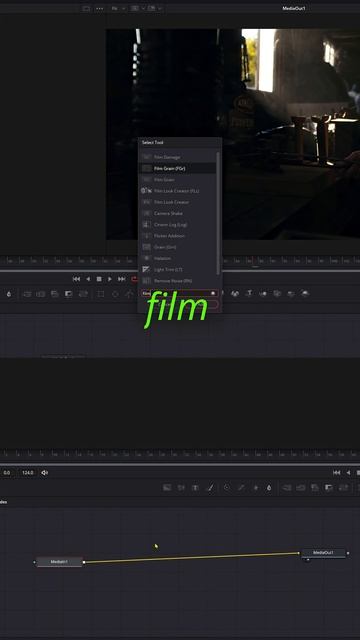Add Polygon mask from upper toolbar

(129, 294)
